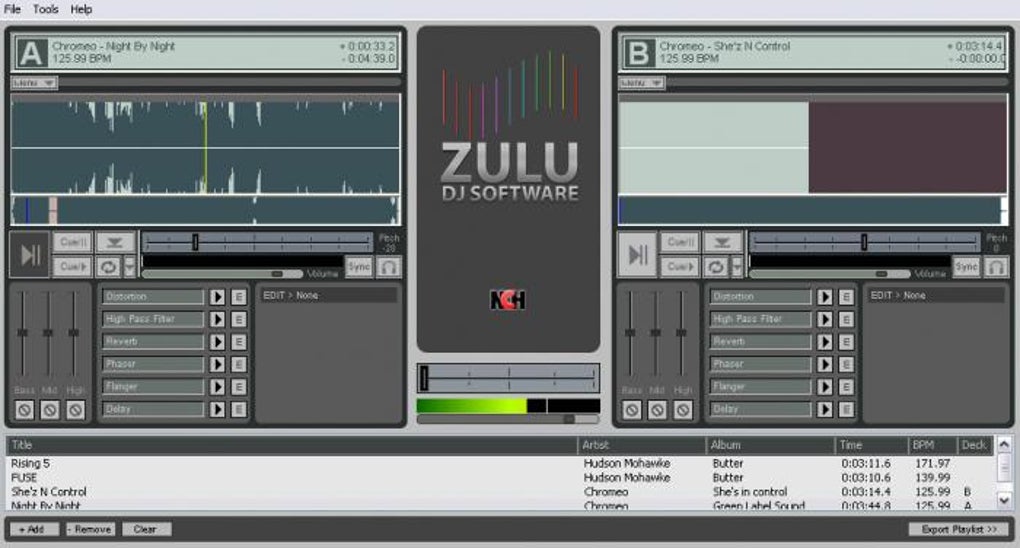Click the pitch slider on Deck A
1020x548 pixels.
coord(258,242)
